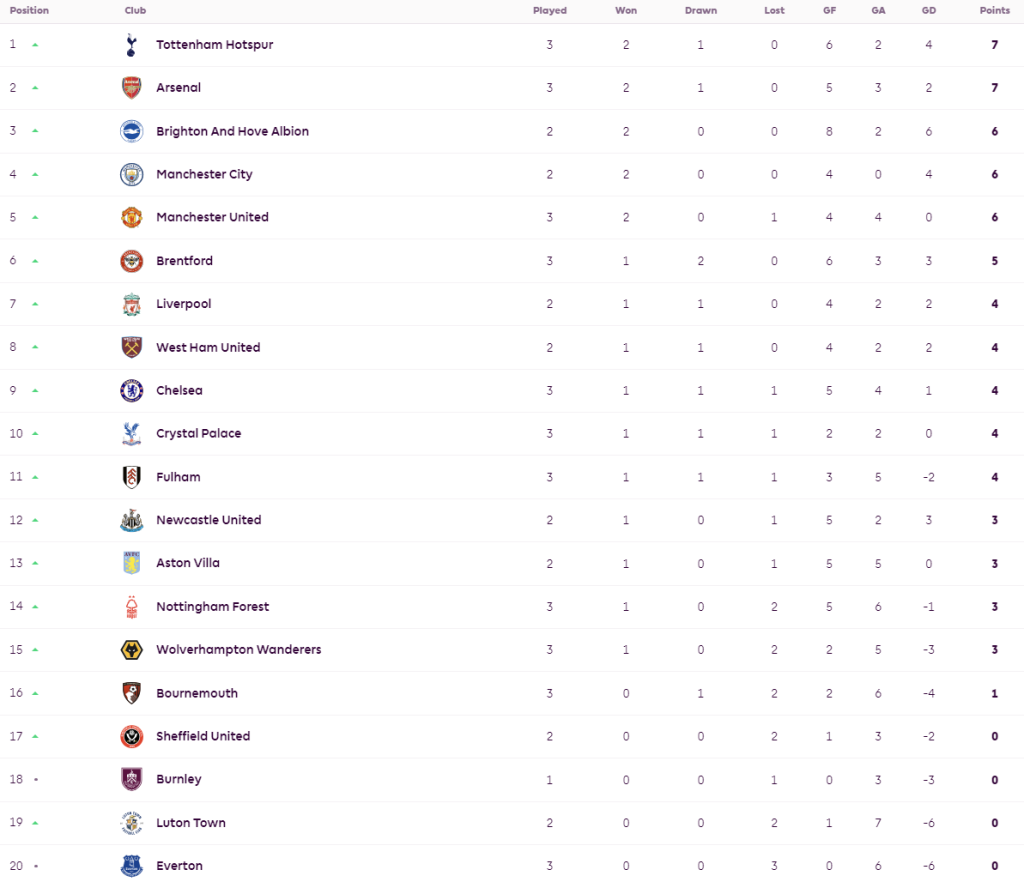Click the Arsenal club crest icon
Screen dimensions: 1024x882
[x=131, y=88]
